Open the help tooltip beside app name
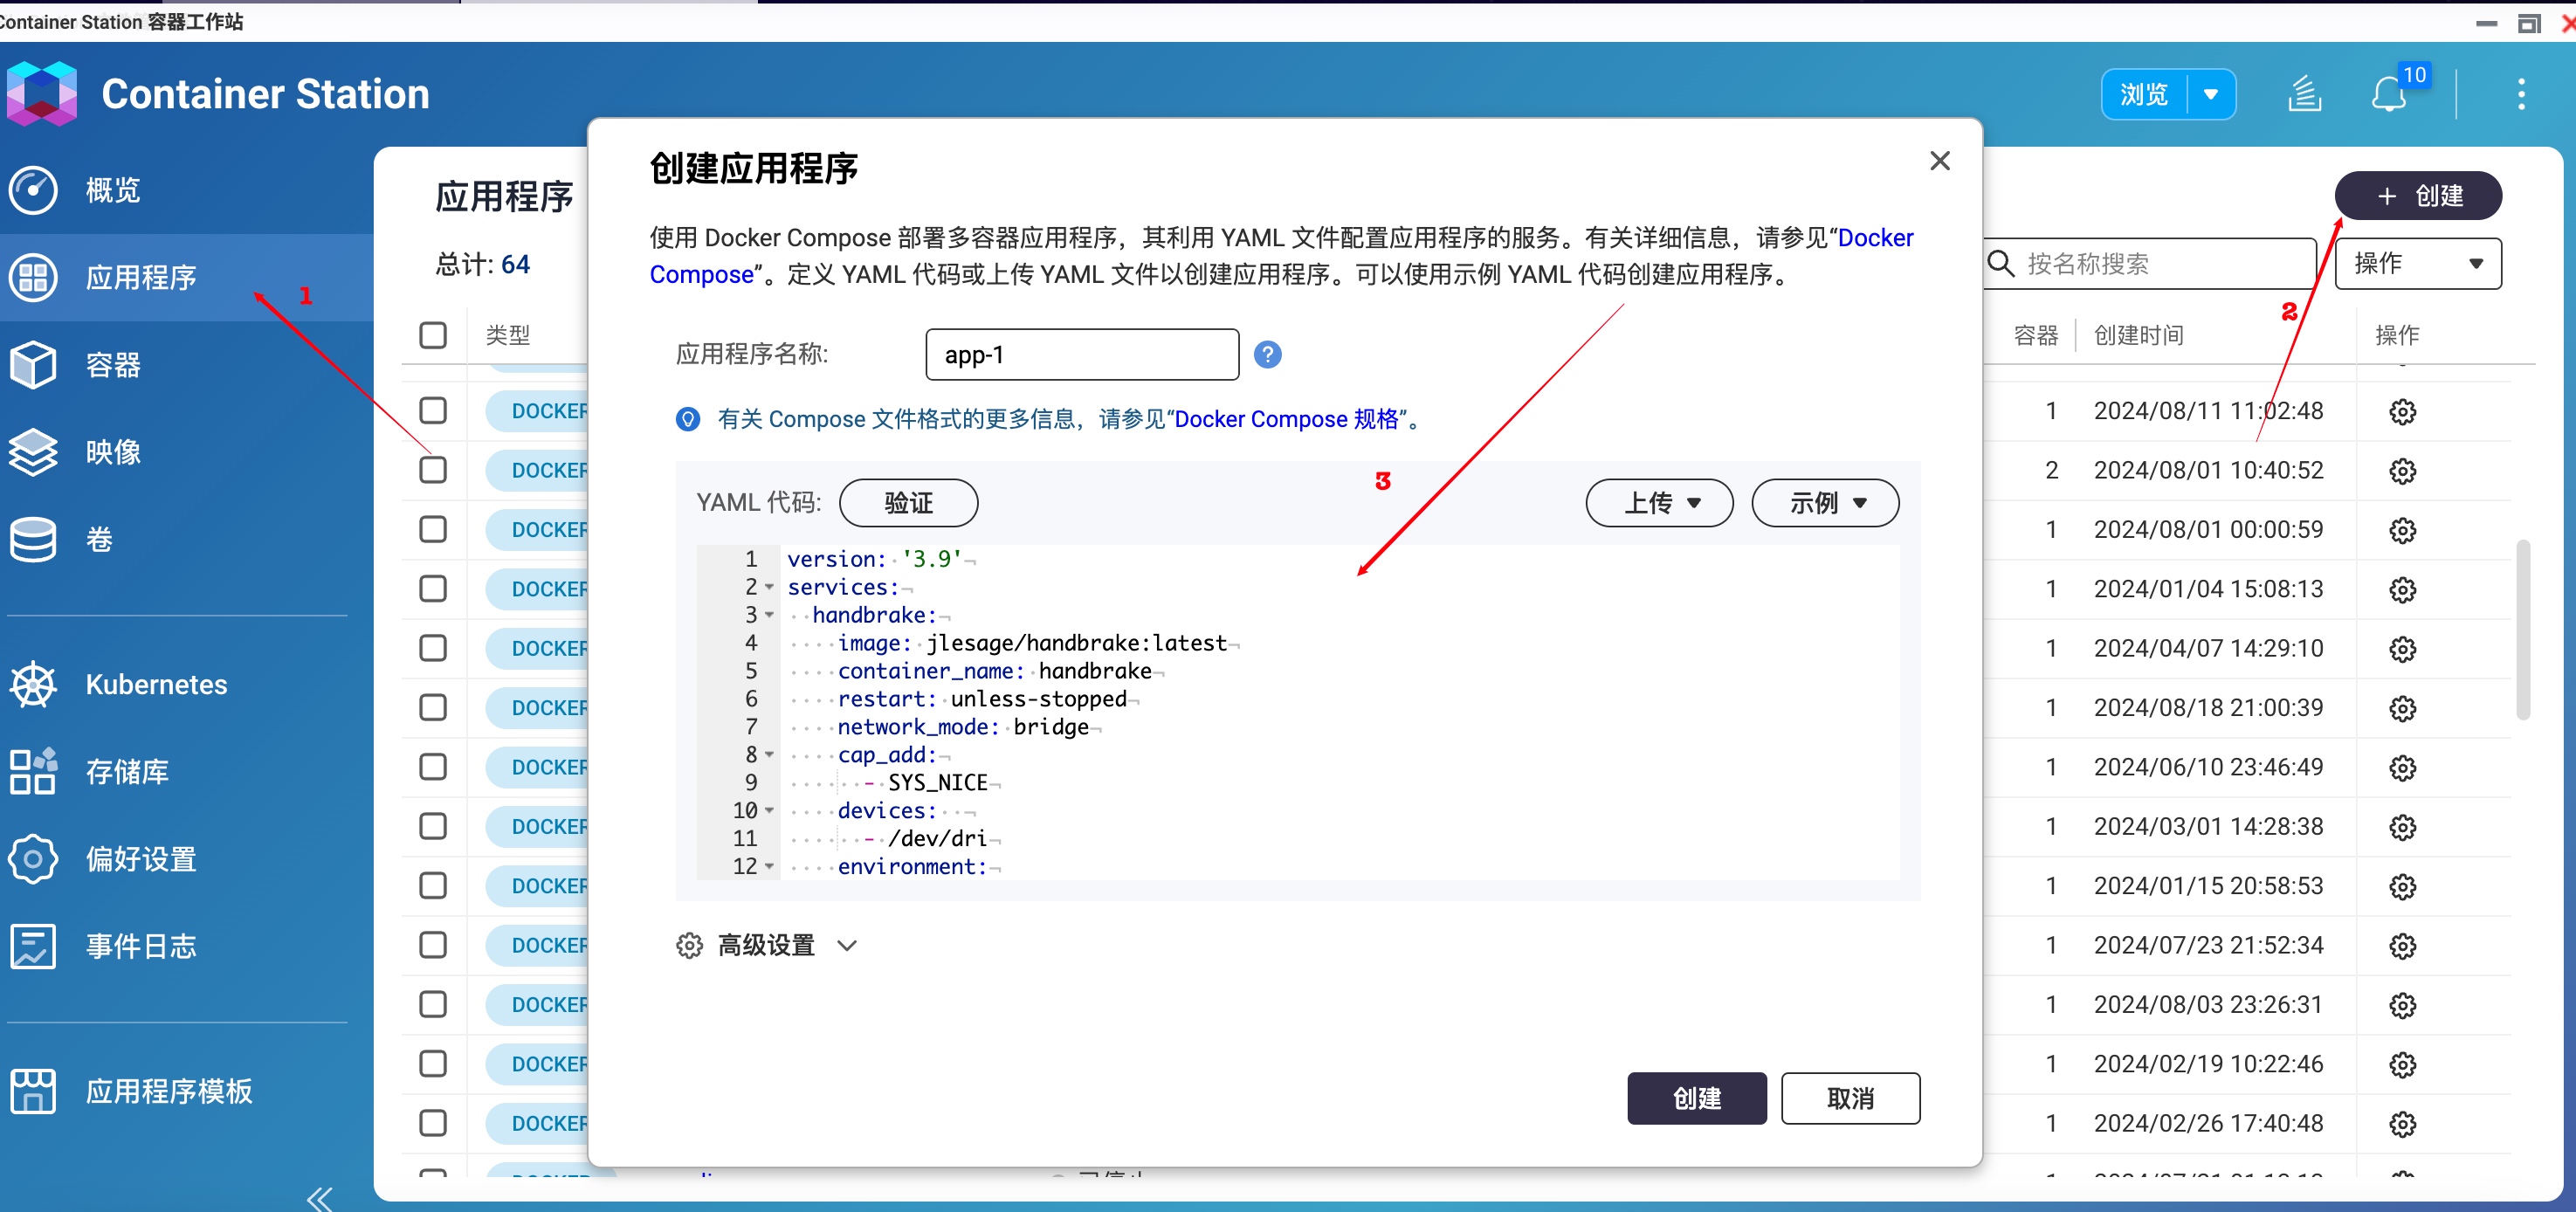Viewport: 2576px width, 1212px height. tap(1267, 354)
